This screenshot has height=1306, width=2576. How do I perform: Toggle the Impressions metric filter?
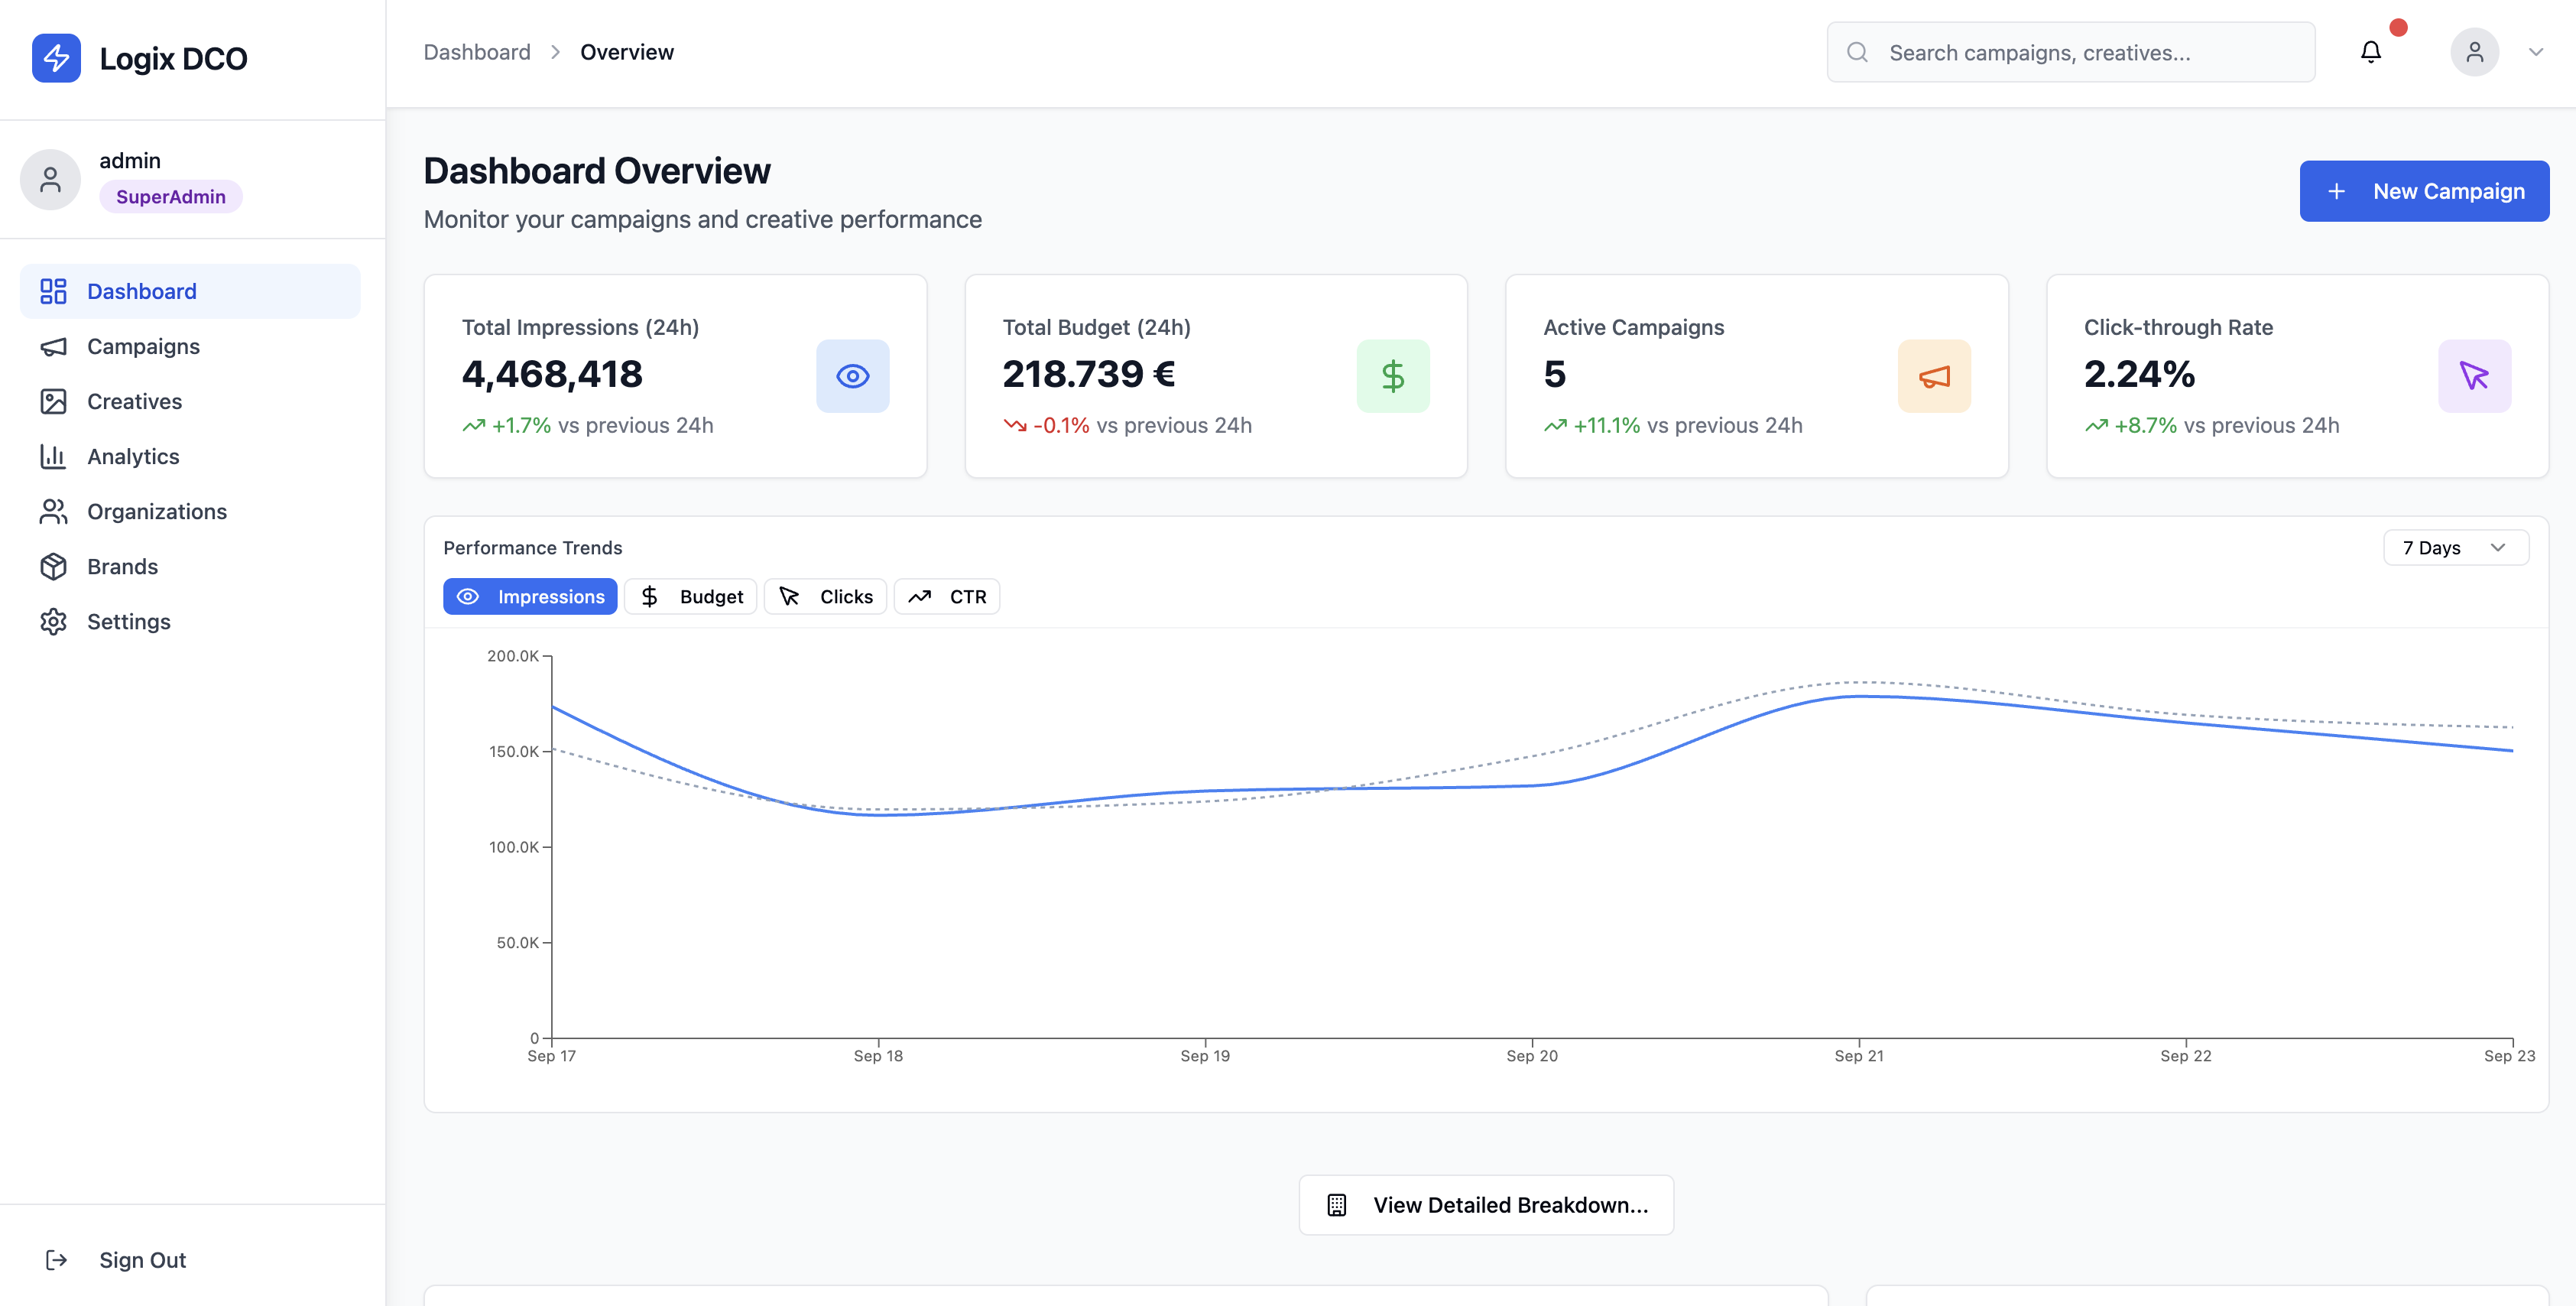click(x=530, y=596)
